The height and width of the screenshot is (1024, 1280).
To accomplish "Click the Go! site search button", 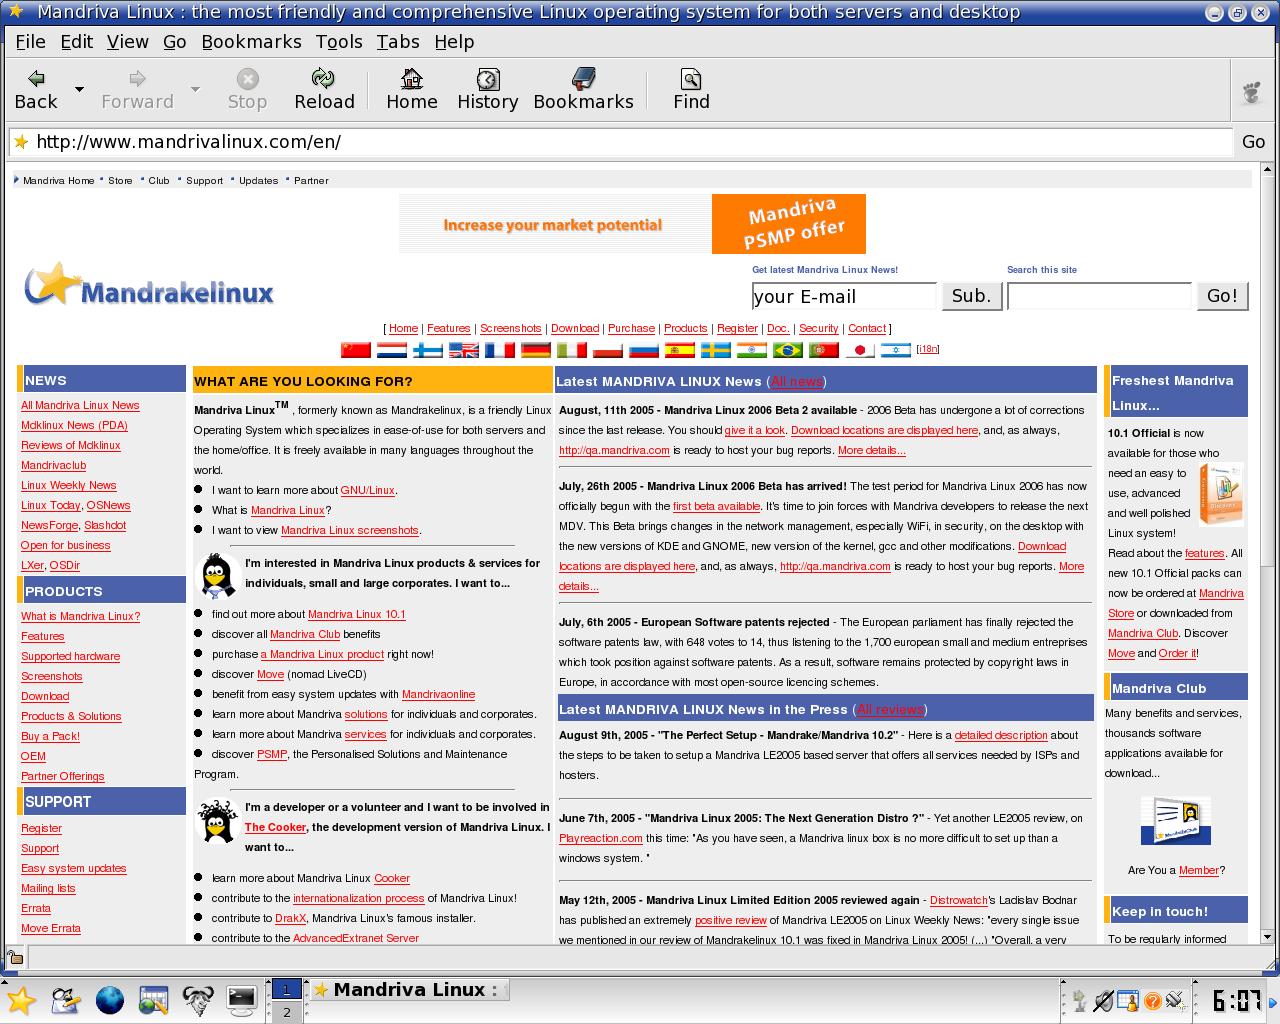I will [1222, 296].
